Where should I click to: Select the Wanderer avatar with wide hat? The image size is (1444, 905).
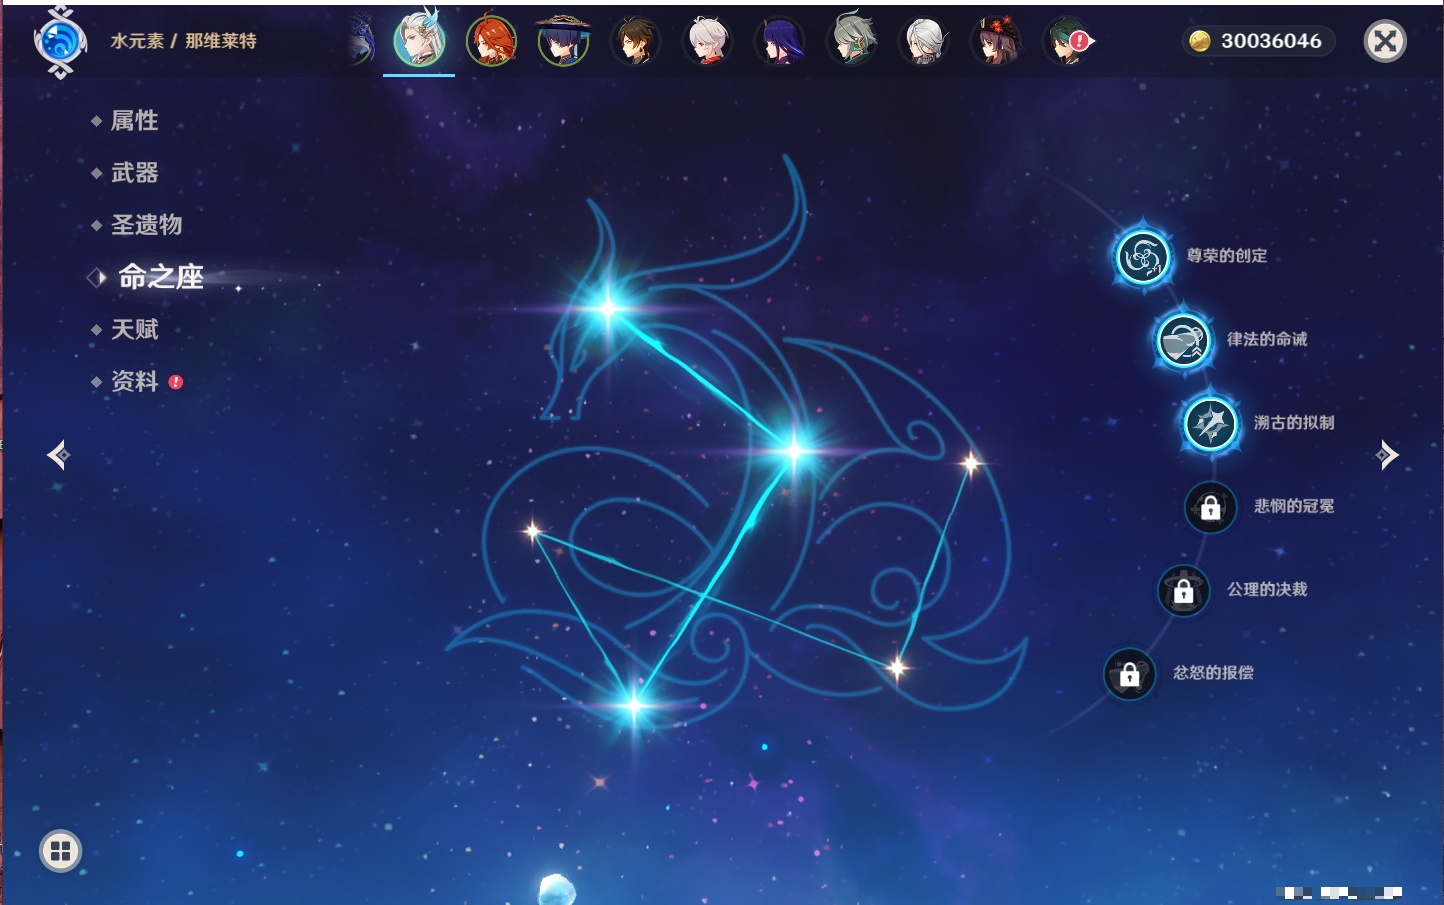[563, 42]
